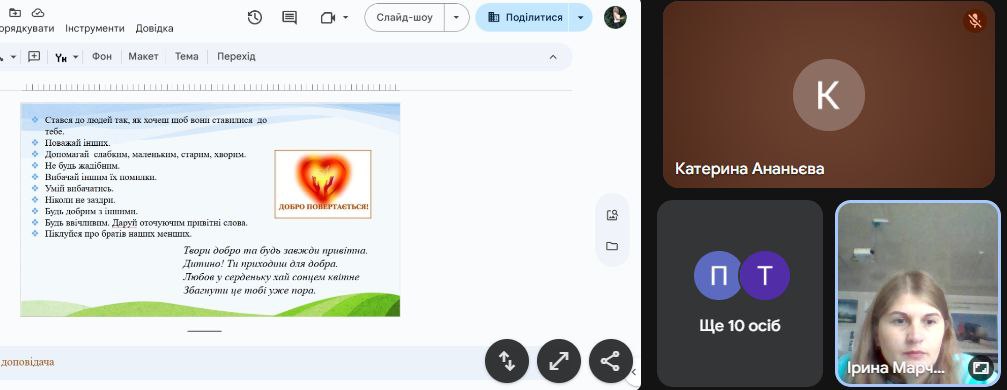Toggle muted microphone on Катерина Ананьєва tile

975,22
